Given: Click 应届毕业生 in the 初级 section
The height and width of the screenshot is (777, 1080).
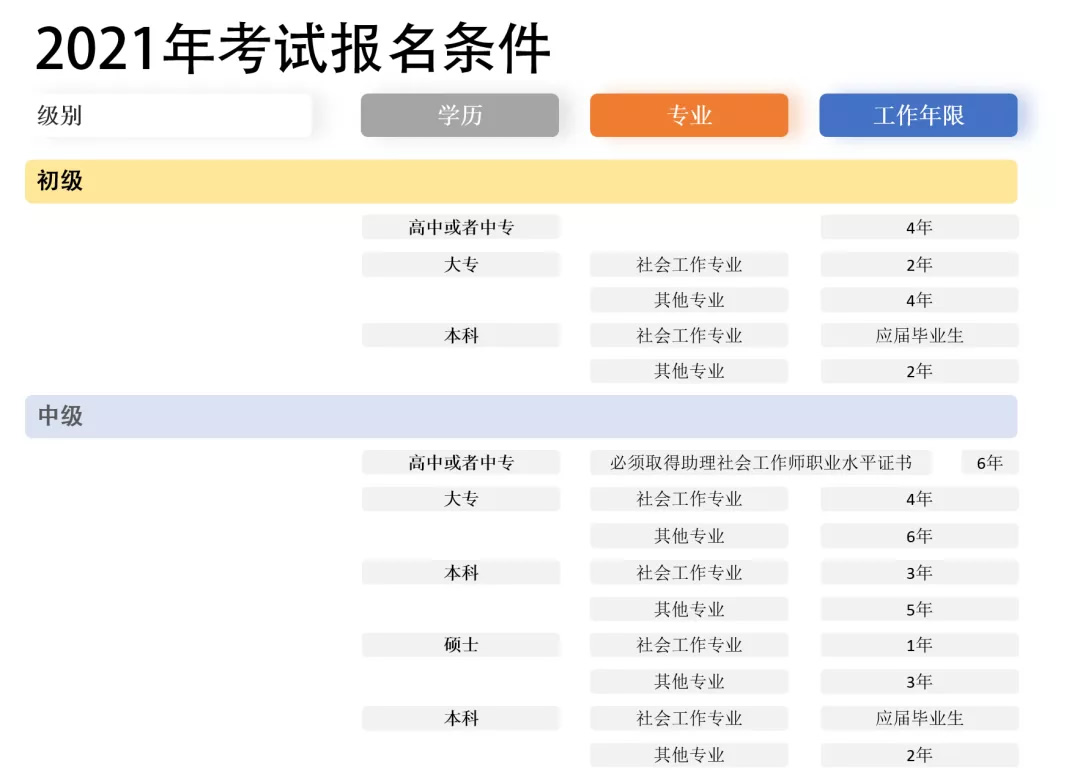Looking at the screenshot, I should pos(919,336).
